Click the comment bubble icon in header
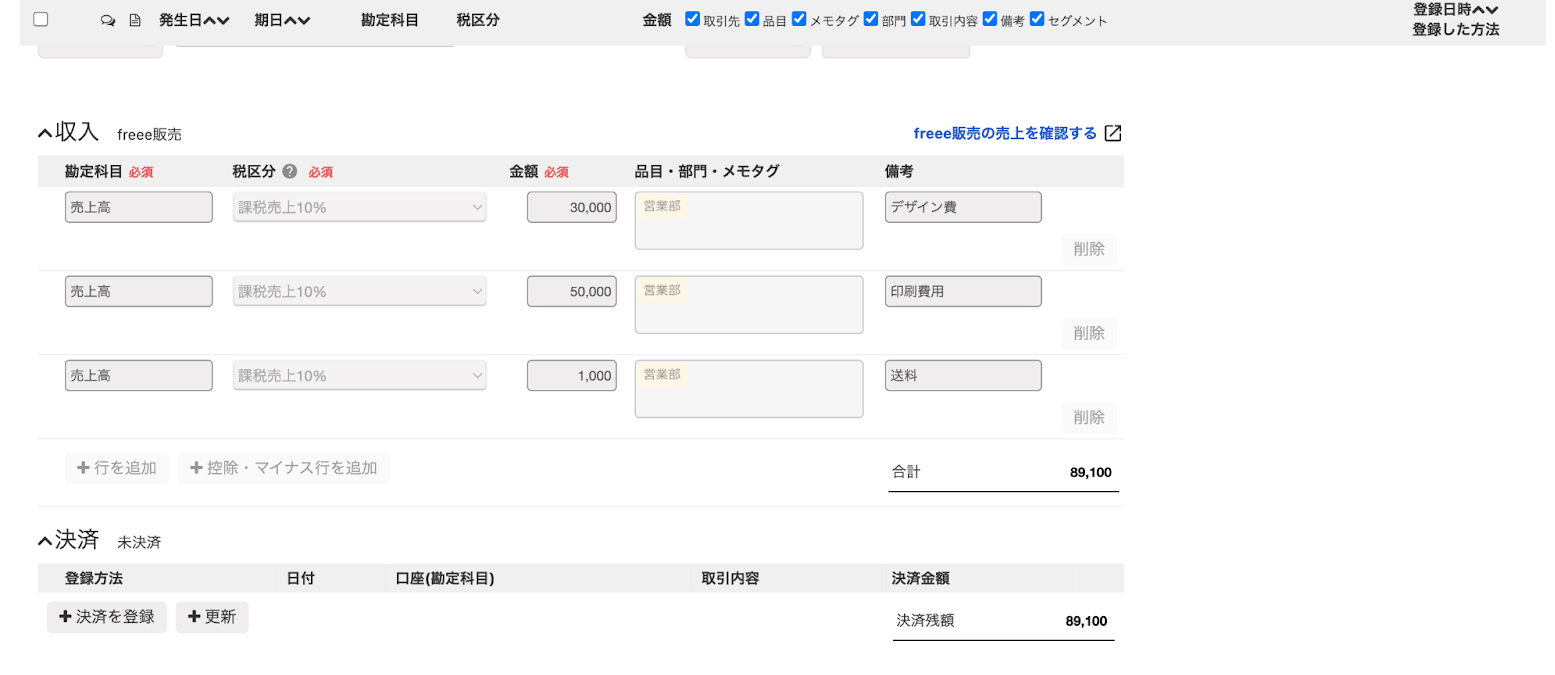This screenshot has height=675, width=1555. (x=108, y=20)
